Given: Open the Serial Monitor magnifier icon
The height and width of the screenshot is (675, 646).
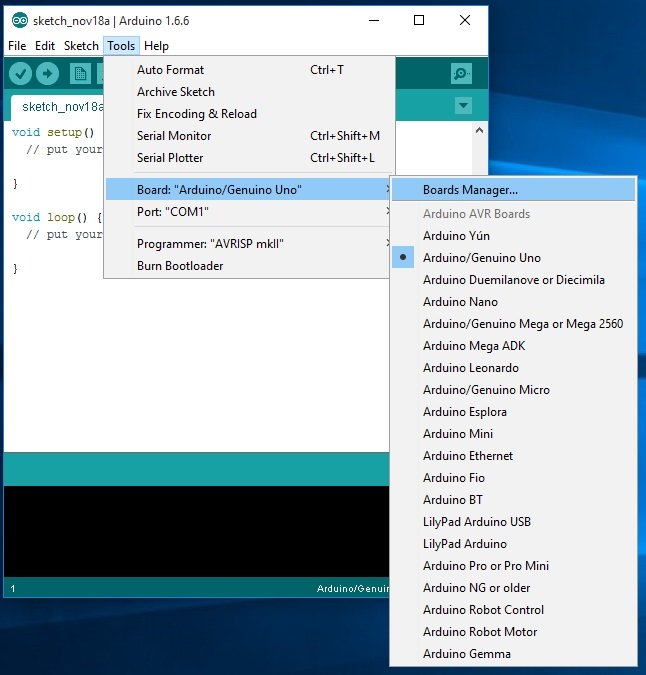Looking at the screenshot, I should 461,74.
